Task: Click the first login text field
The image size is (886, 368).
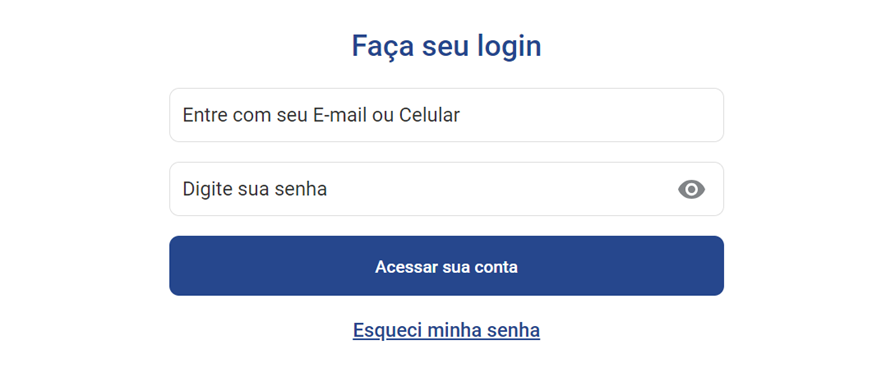Action: [446, 115]
